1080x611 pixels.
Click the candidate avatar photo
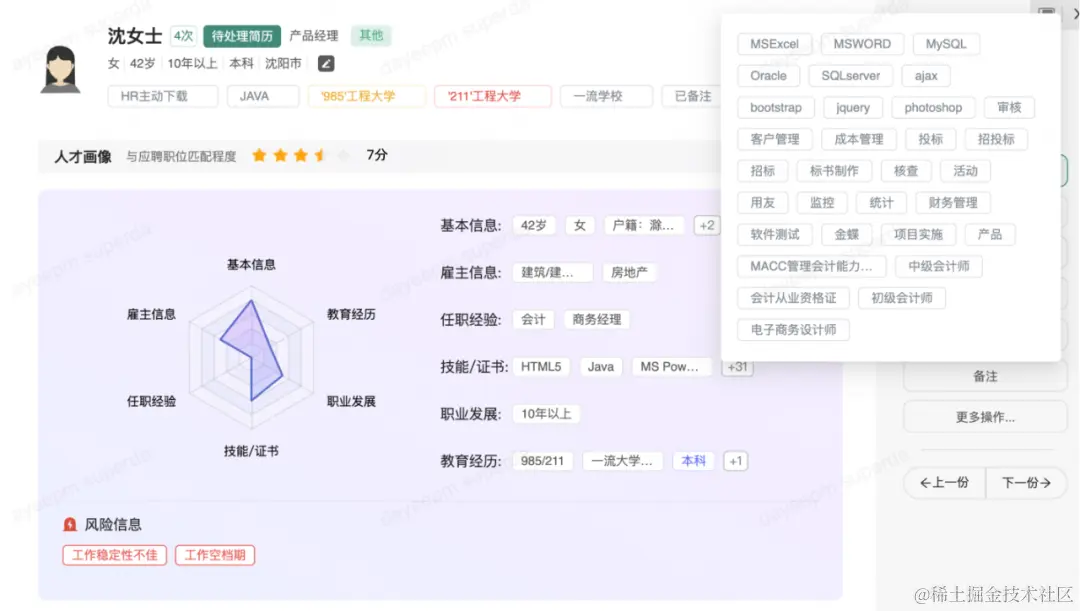tap(60, 68)
